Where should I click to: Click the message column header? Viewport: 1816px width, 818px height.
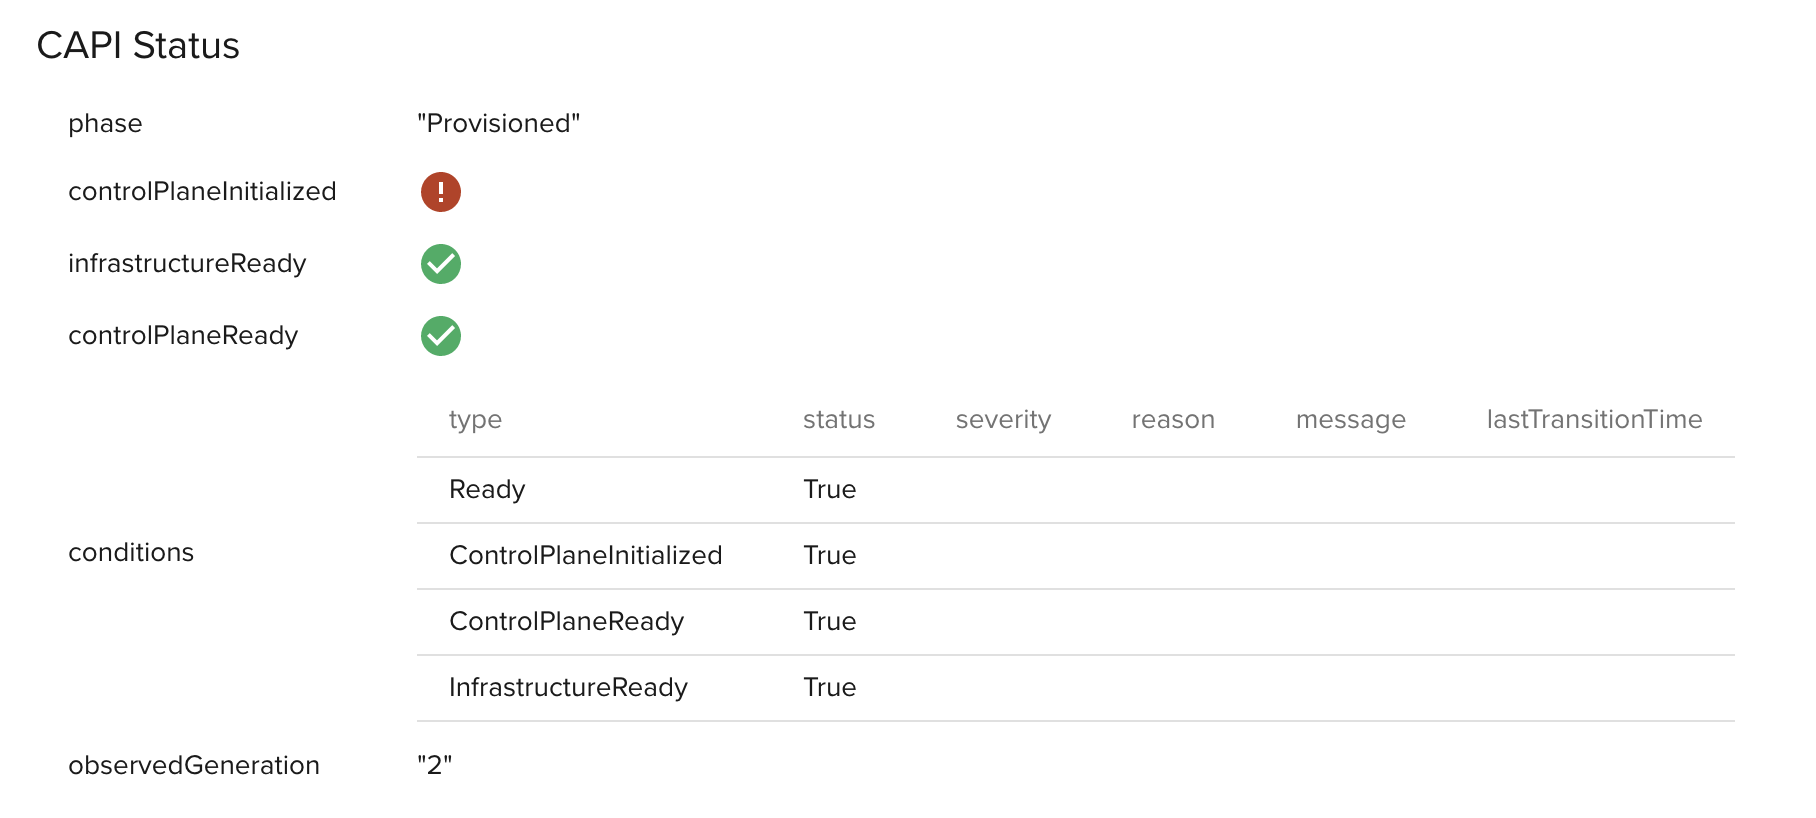click(x=1351, y=420)
